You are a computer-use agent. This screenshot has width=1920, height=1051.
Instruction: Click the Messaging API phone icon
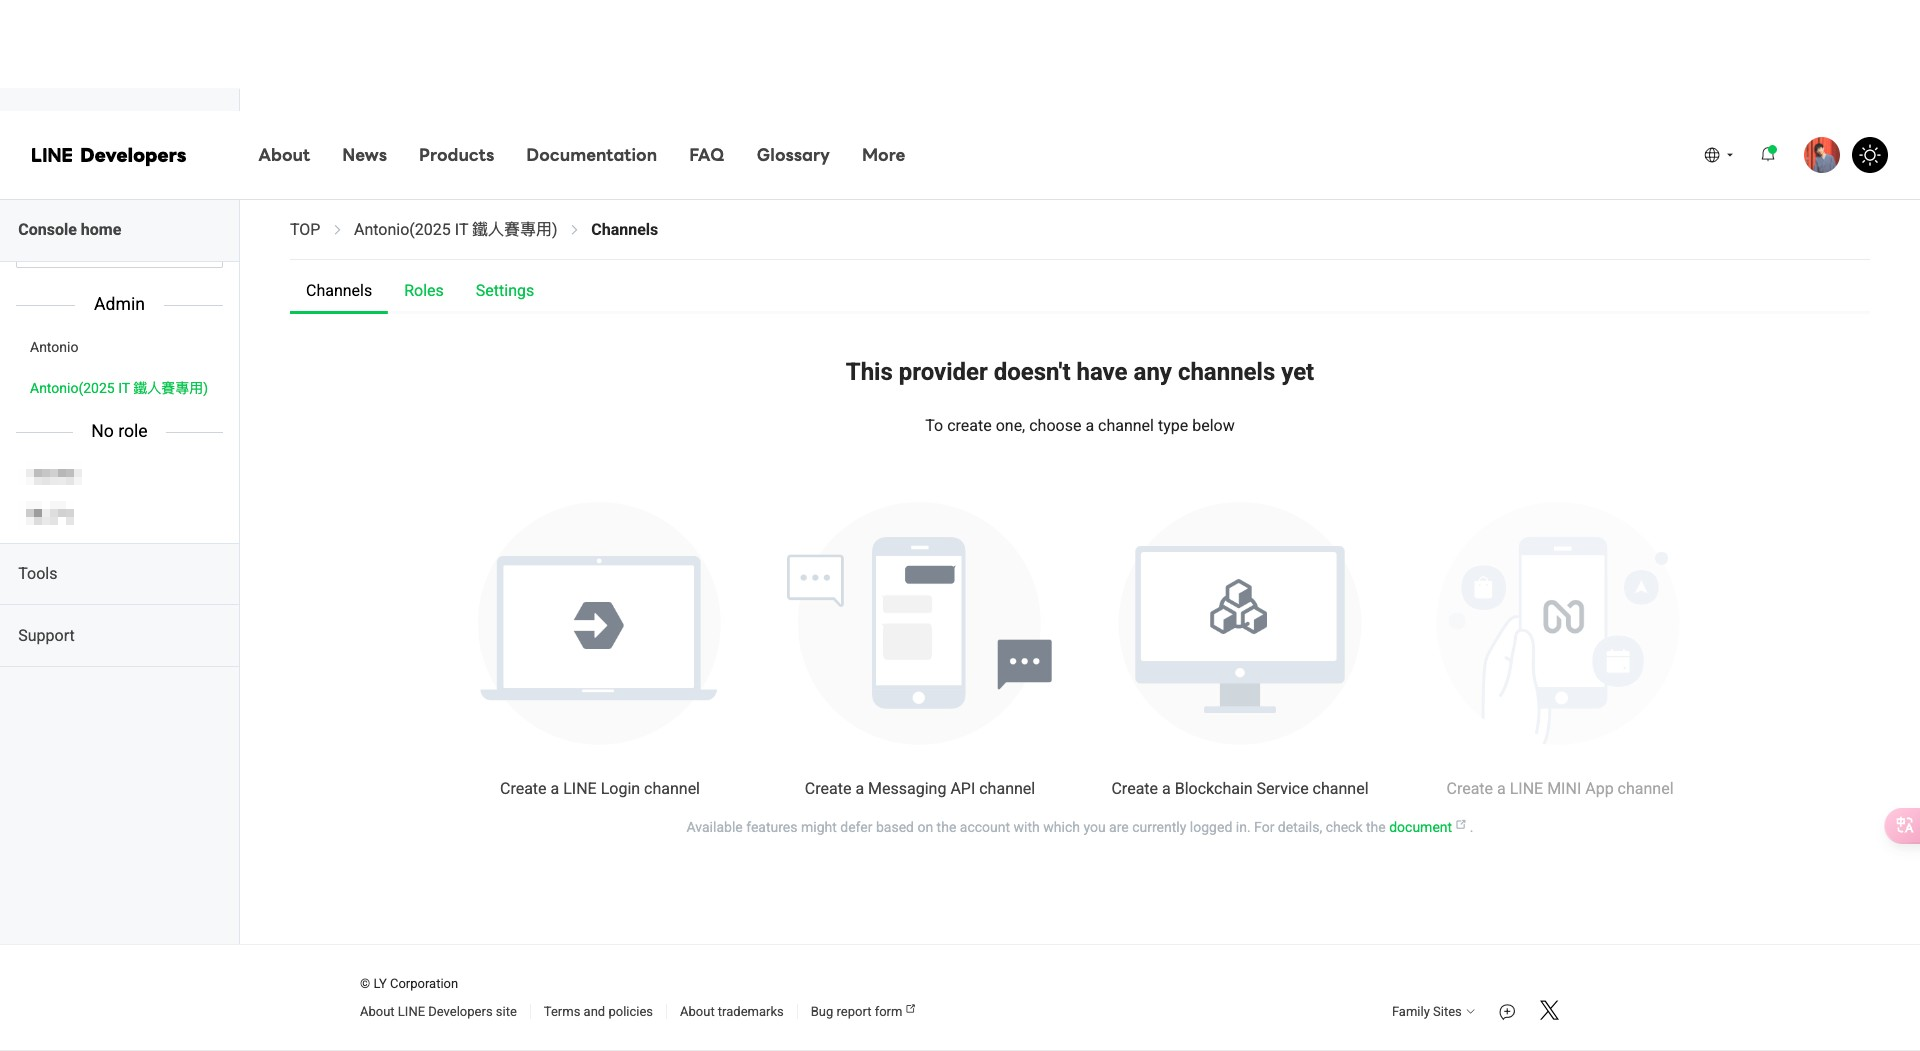[919, 624]
